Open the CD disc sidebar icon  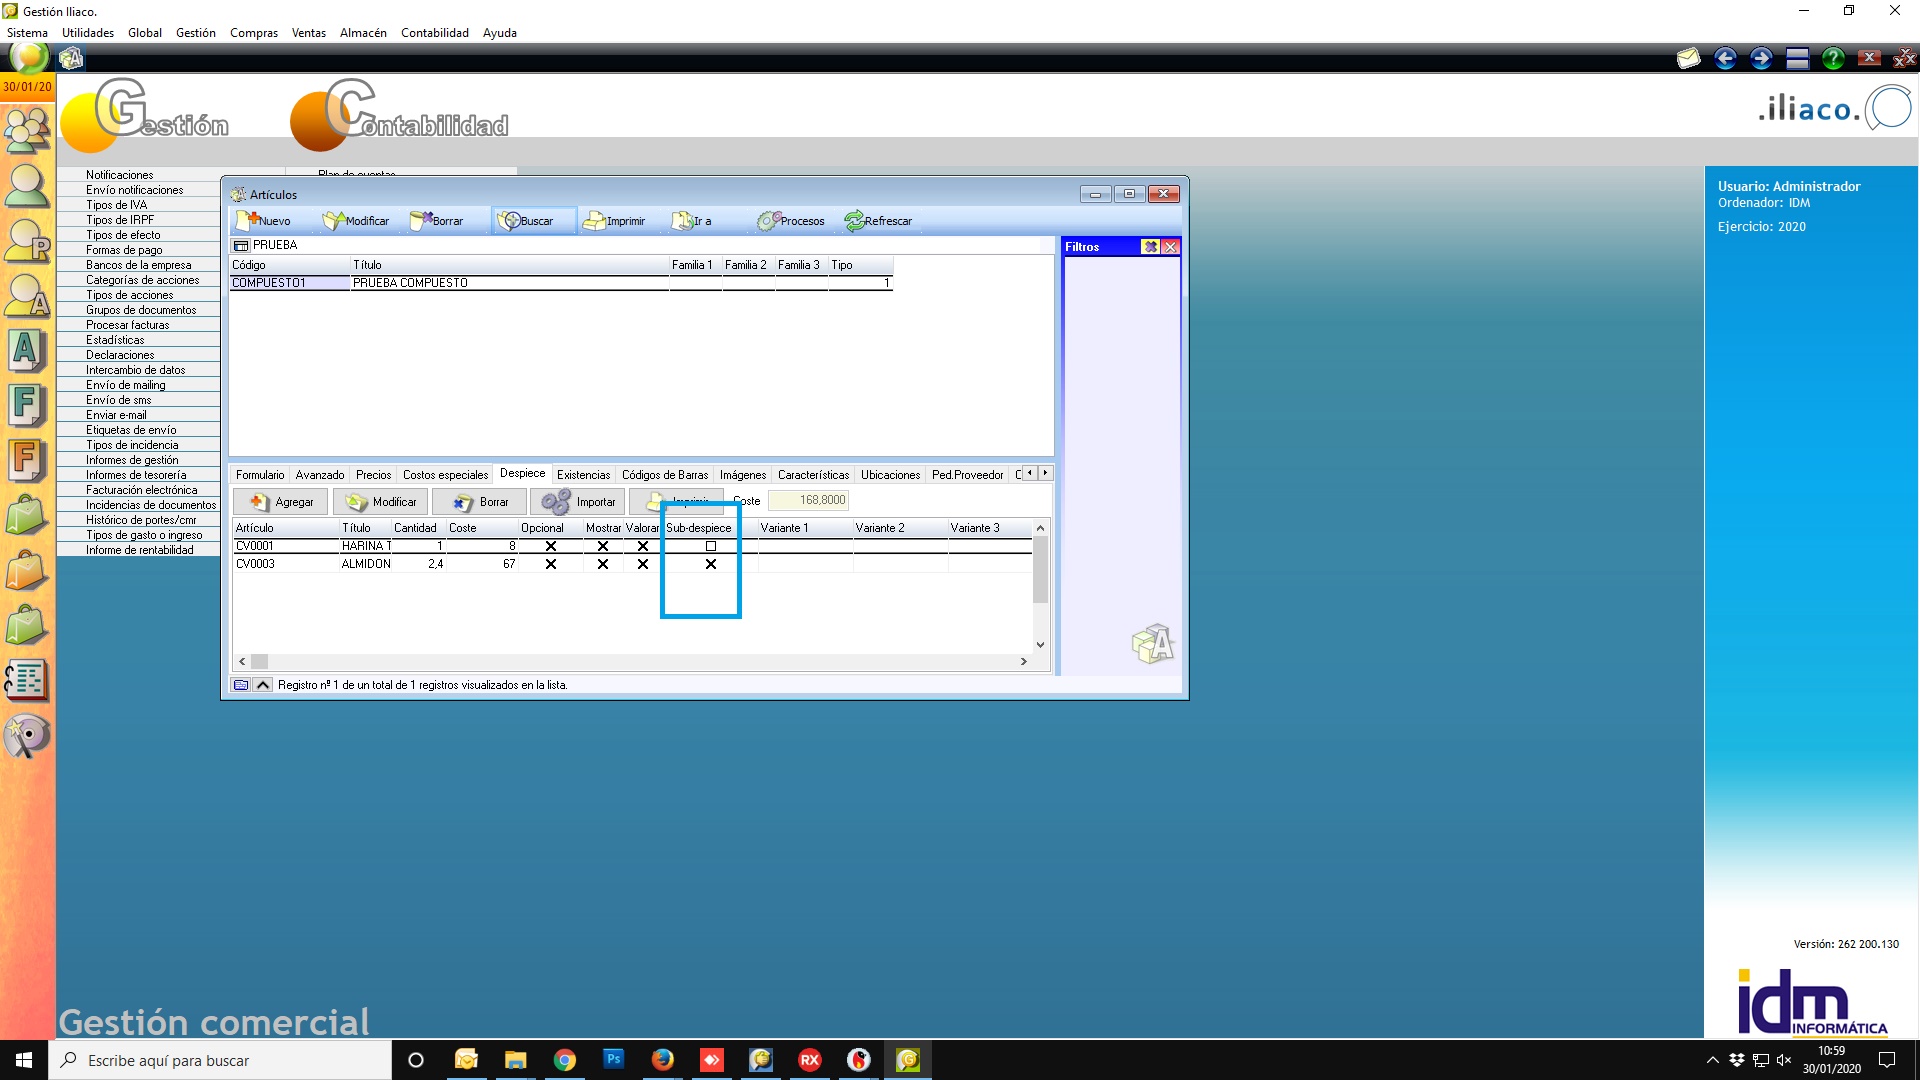27,736
